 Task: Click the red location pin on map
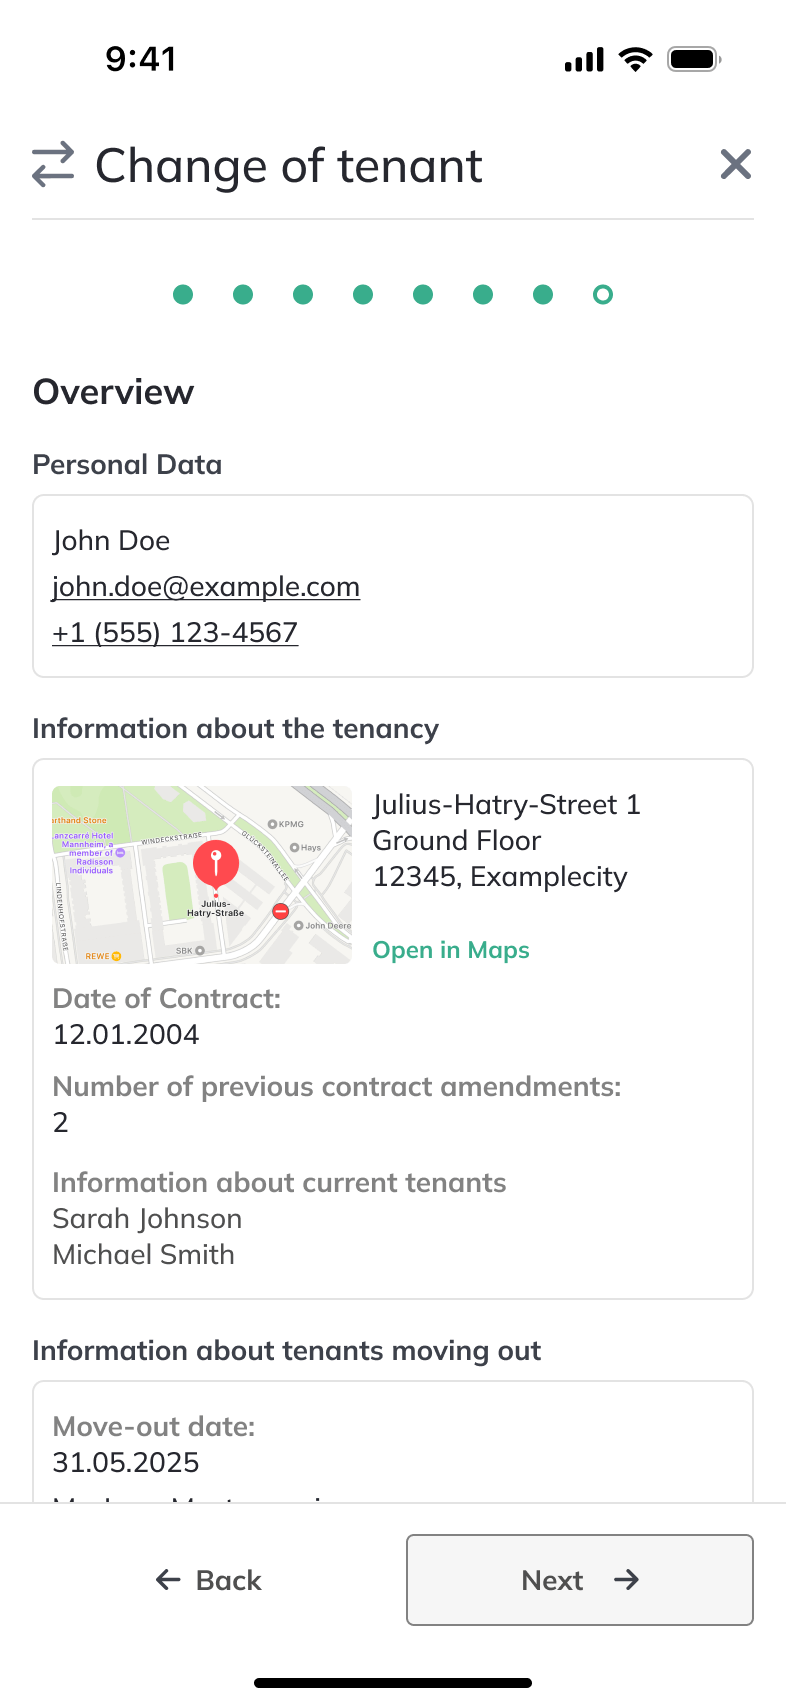tap(215, 863)
